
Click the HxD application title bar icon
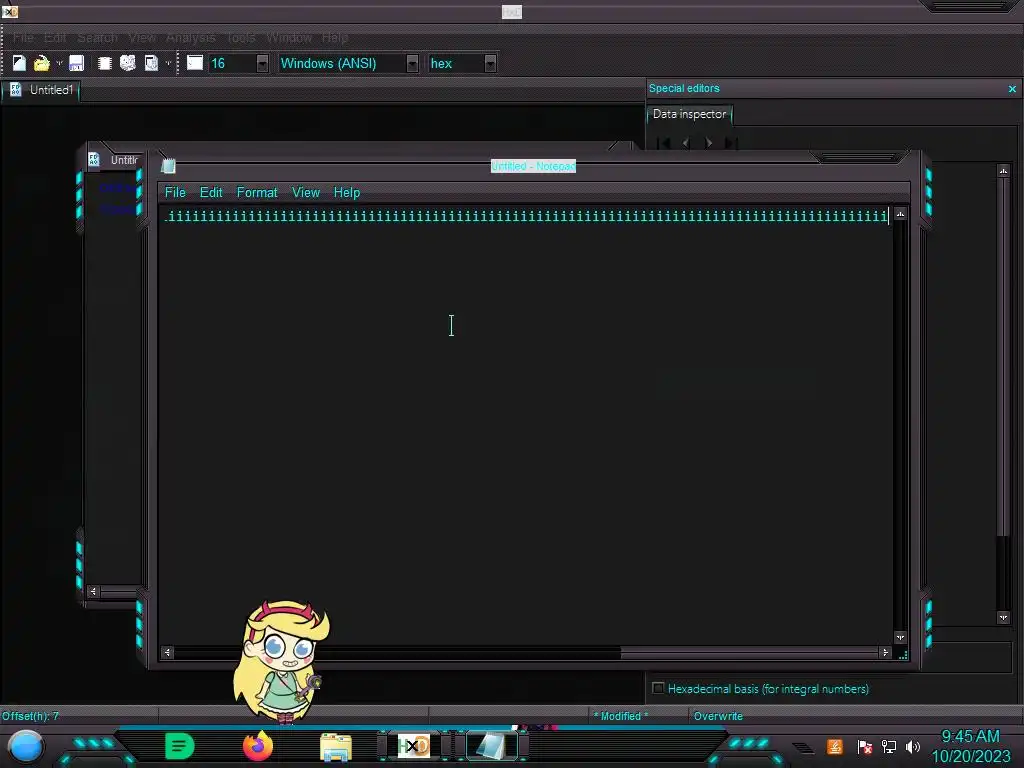click(10, 11)
